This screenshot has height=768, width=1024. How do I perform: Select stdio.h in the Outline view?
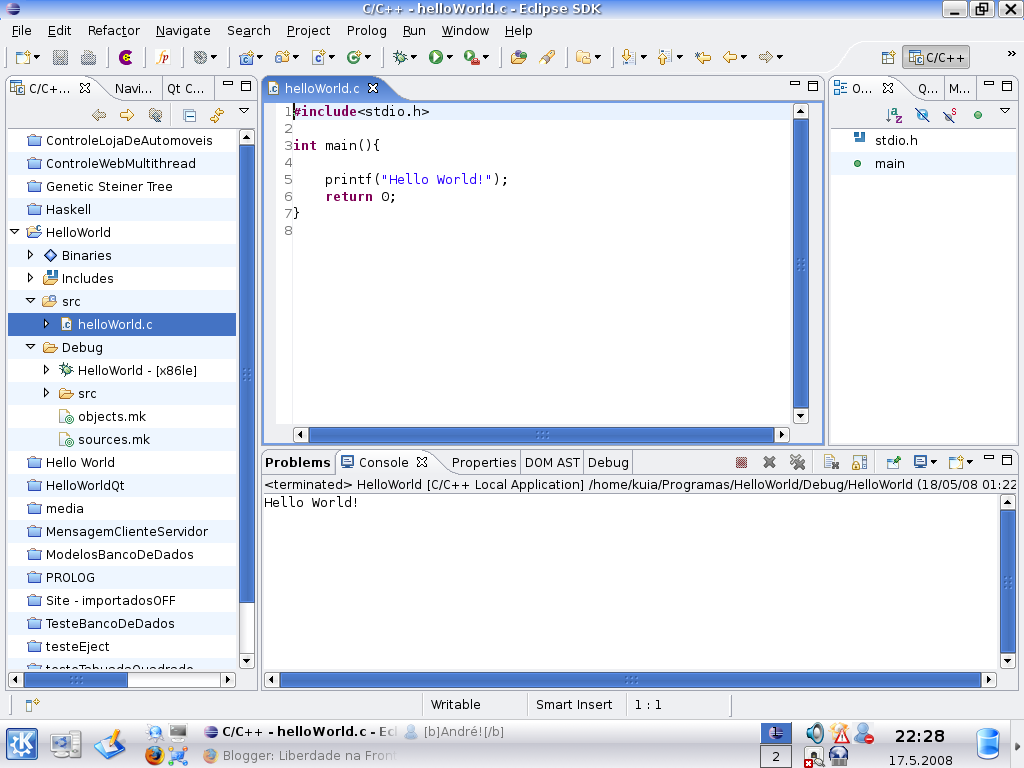coord(896,140)
